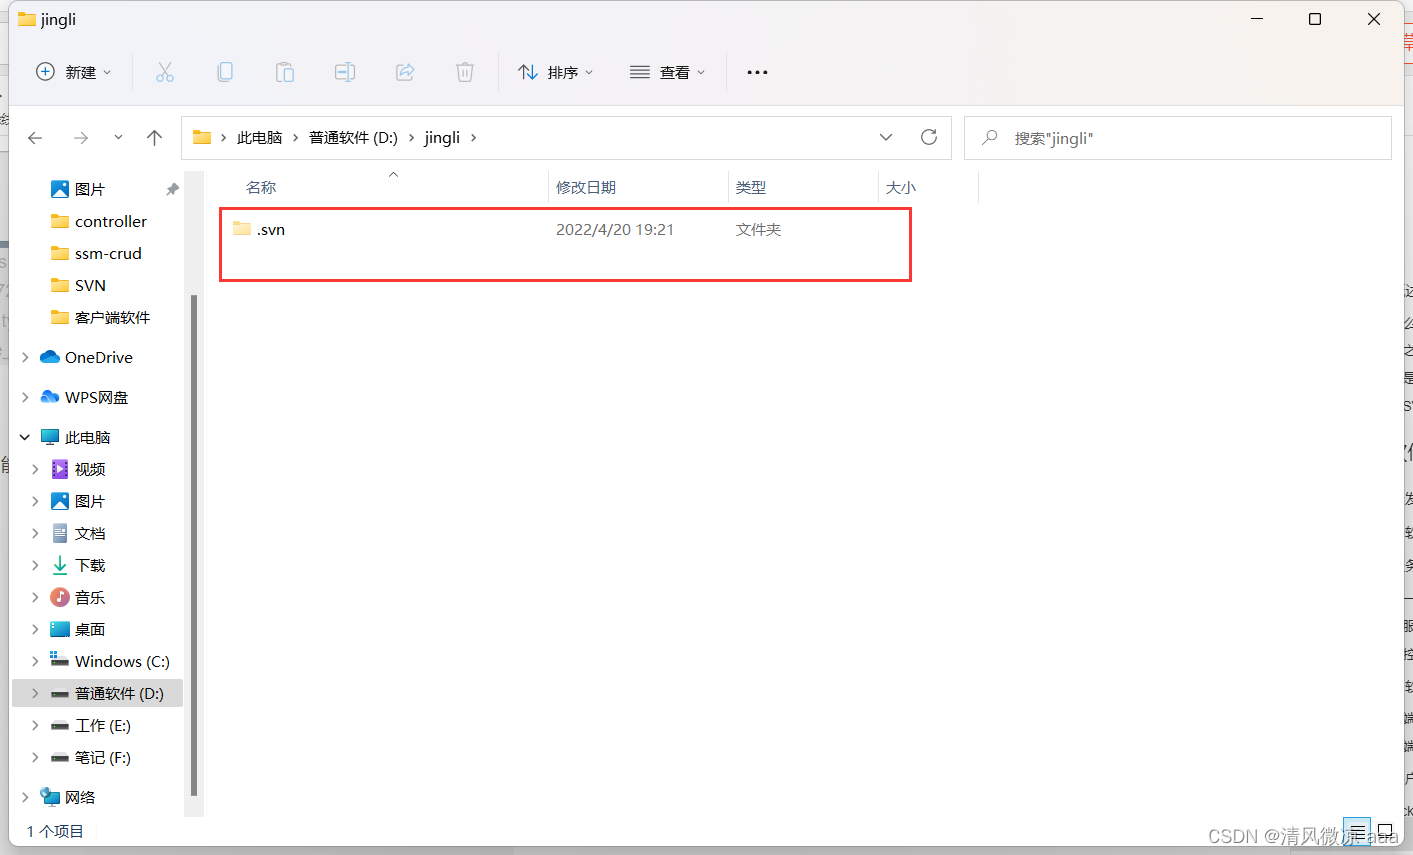Switch to large thumbnails view icon
This screenshot has height=855, width=1413.
(1386, 832)
